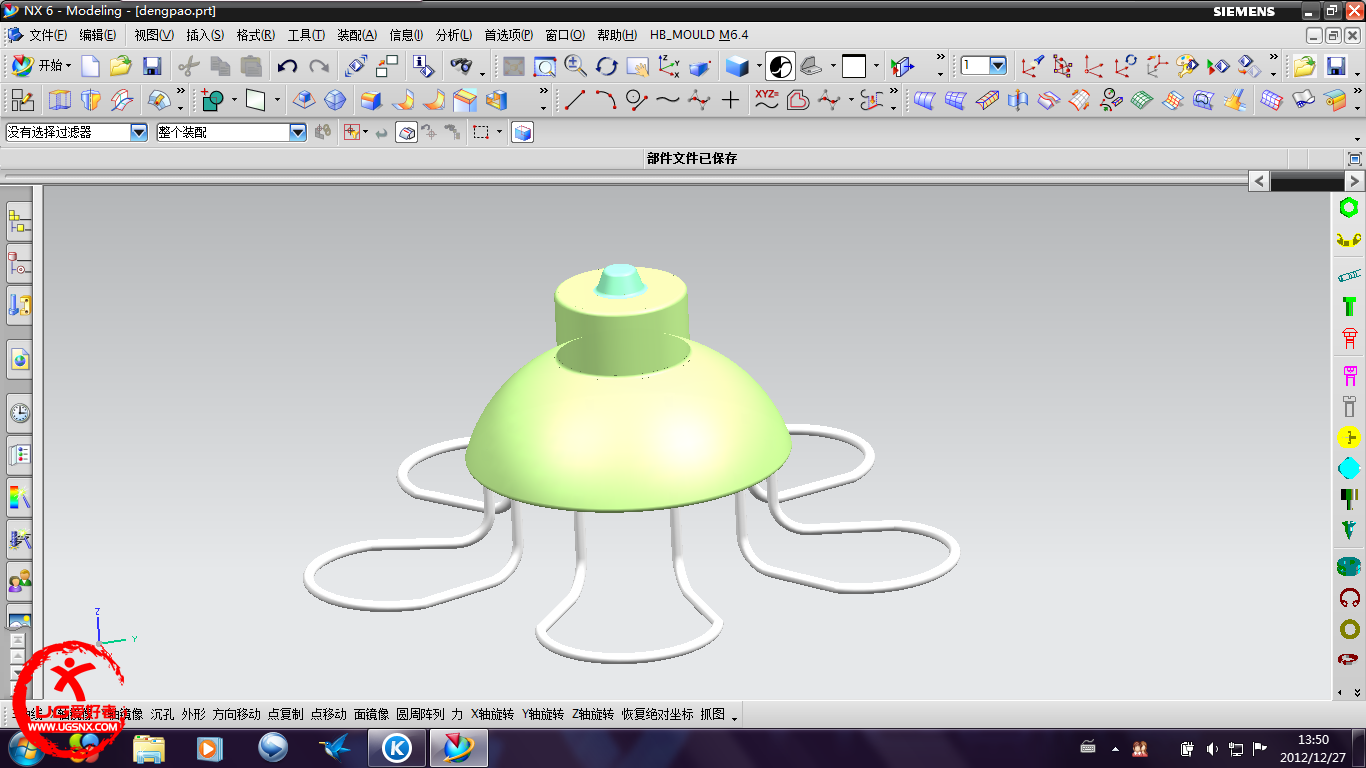Screen dimensions: 1366x768
Task: Select the Line curve tool
Action: pyautogui.click(x=575, y=100)
